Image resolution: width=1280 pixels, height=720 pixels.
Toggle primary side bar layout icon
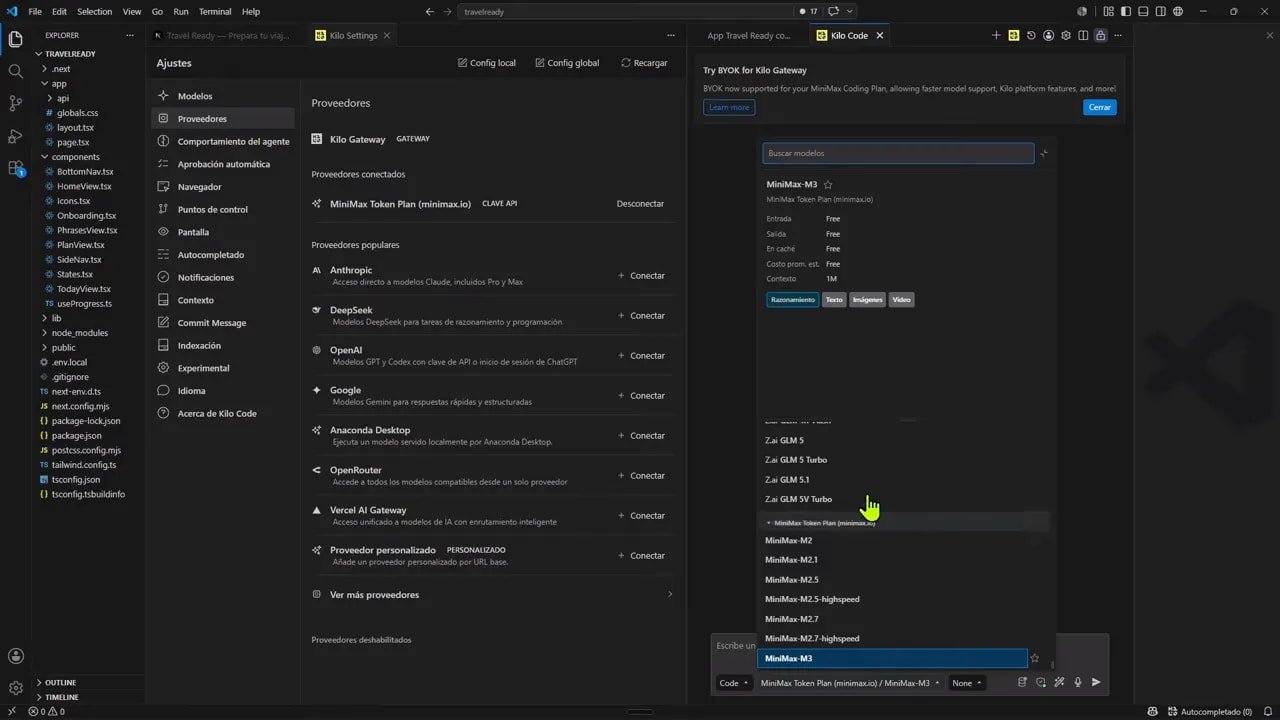tap(1127, 12)
